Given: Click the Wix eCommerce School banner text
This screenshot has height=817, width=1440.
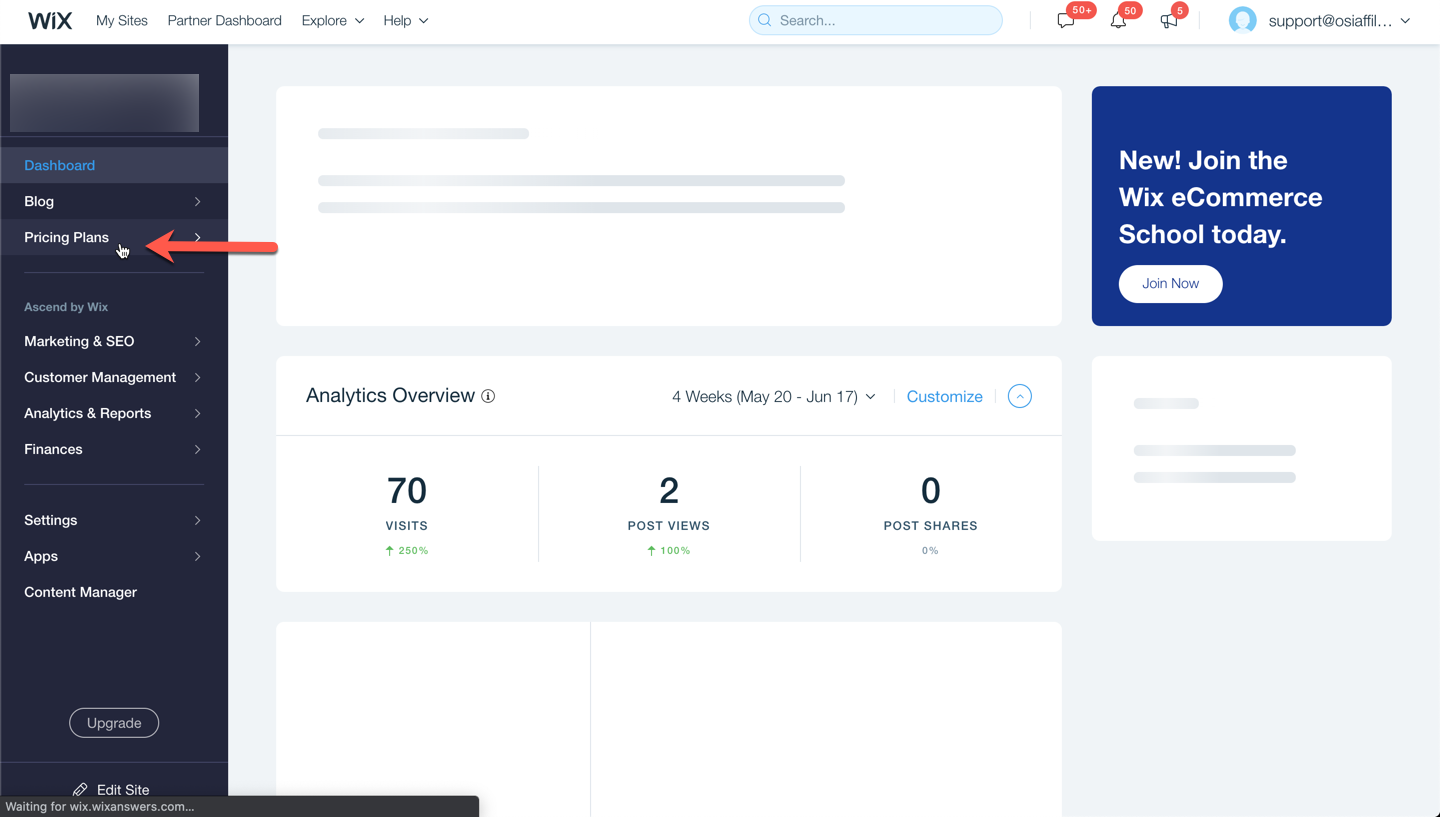Looking at the screenshot, I should pyautogui.click(x=1220, y=197).
